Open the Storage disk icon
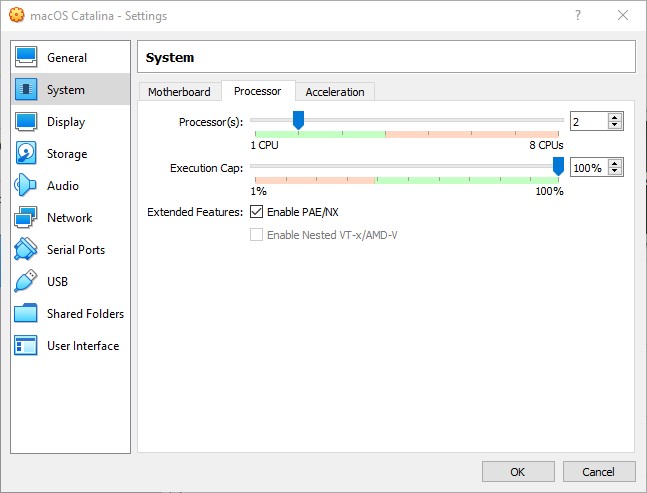 point(26,153)
